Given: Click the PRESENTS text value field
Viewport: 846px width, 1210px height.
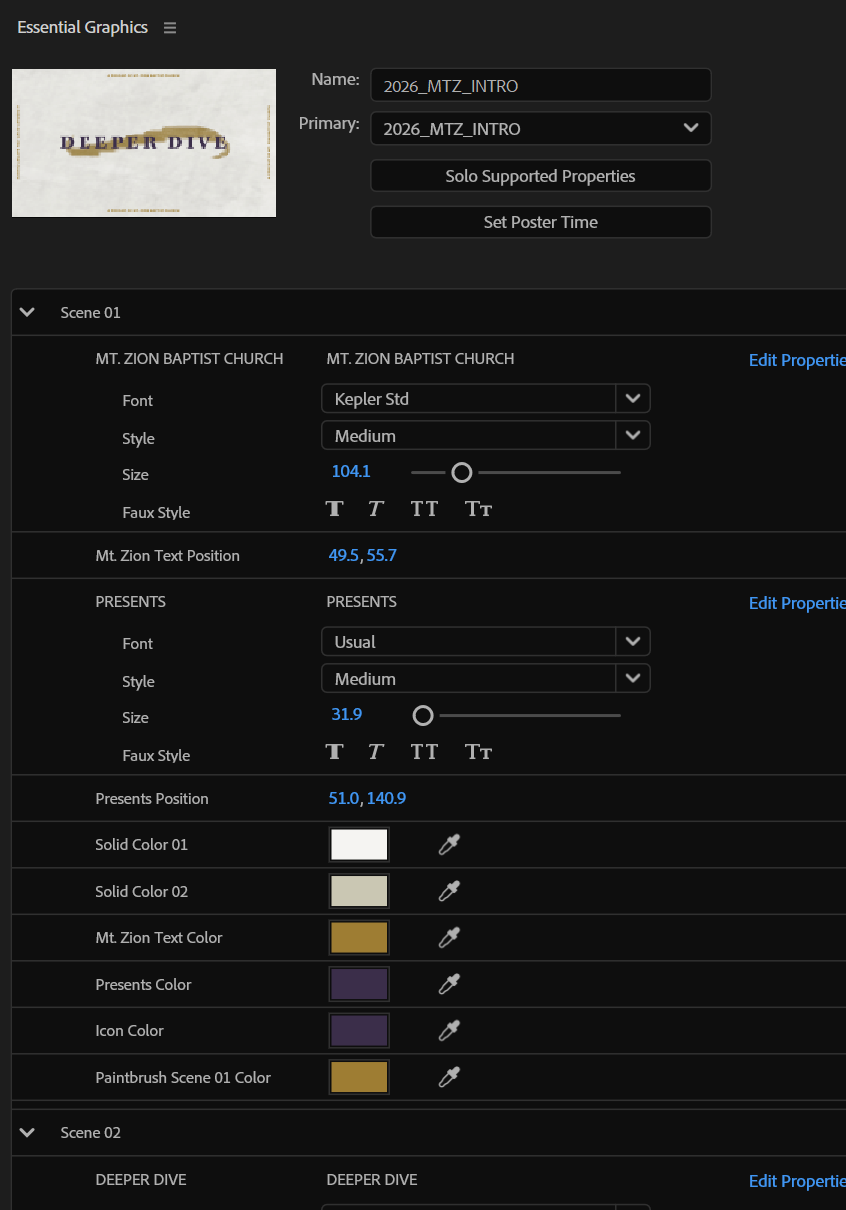Looking at the screenshot, I should [361, 601].
